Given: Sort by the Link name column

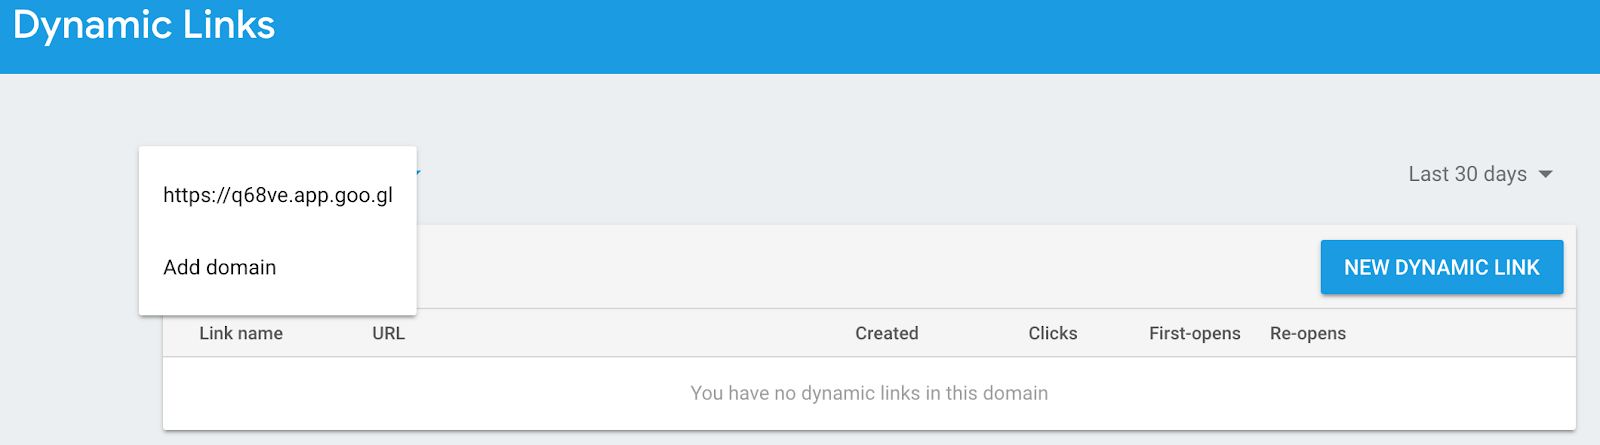Looking at the screenshot, I should point(241,333).
